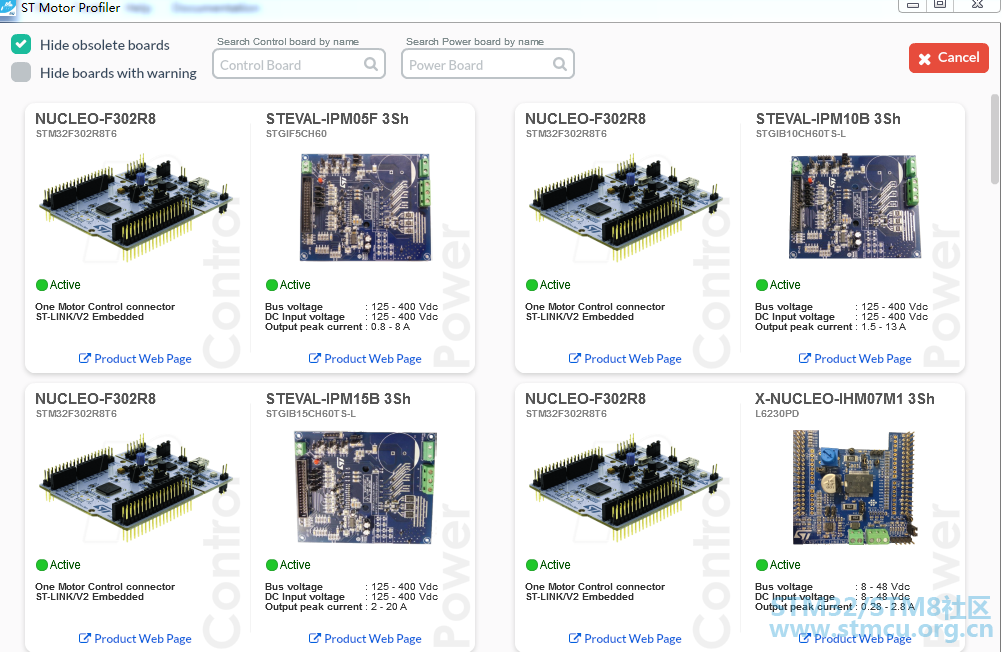
Task: Click STGIF5CH60 part number text
Action: (x=297, y=134)
